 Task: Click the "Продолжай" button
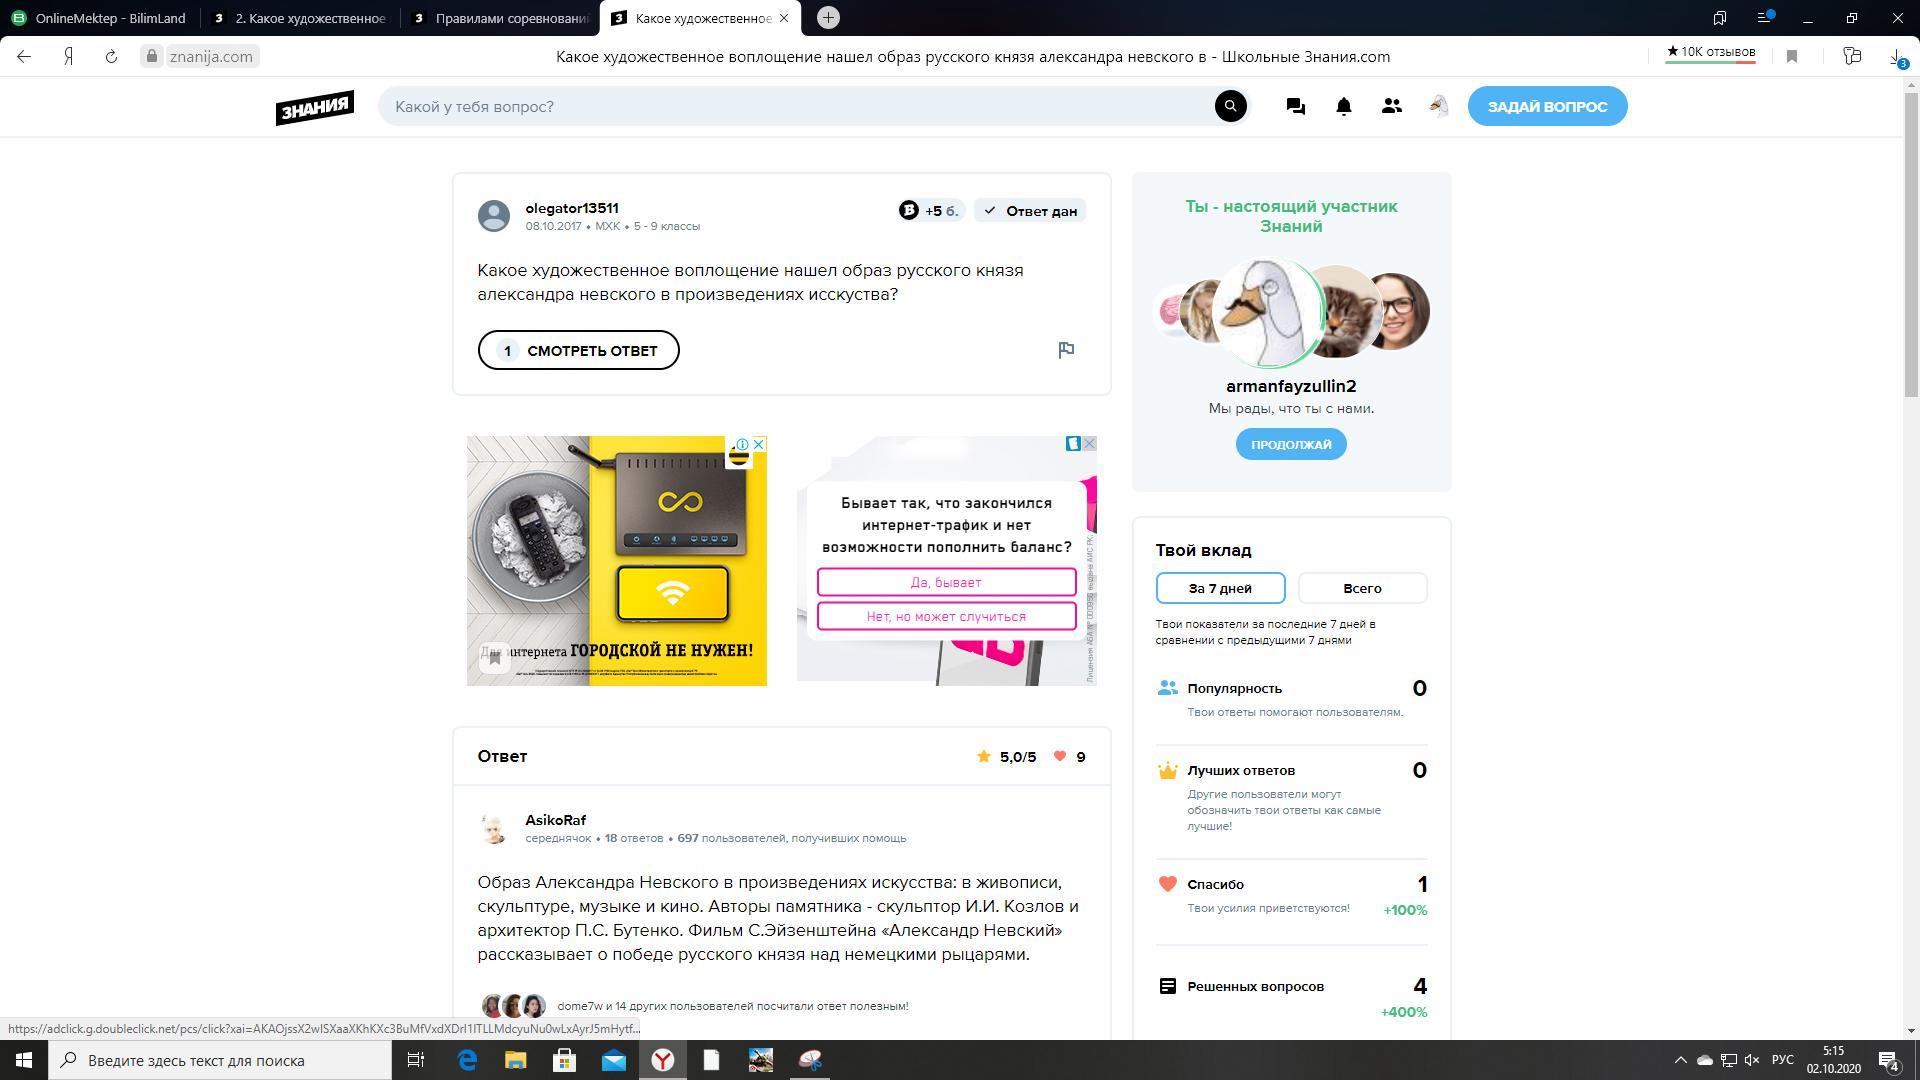point(1290,444)
